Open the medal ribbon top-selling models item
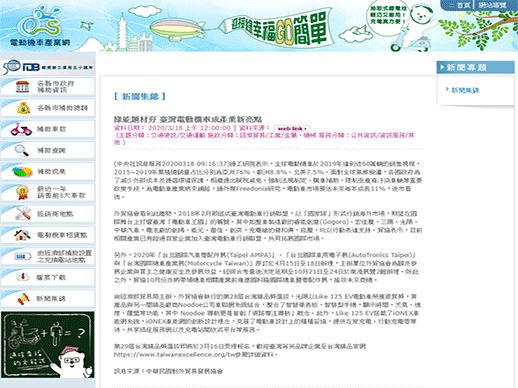 48,193
